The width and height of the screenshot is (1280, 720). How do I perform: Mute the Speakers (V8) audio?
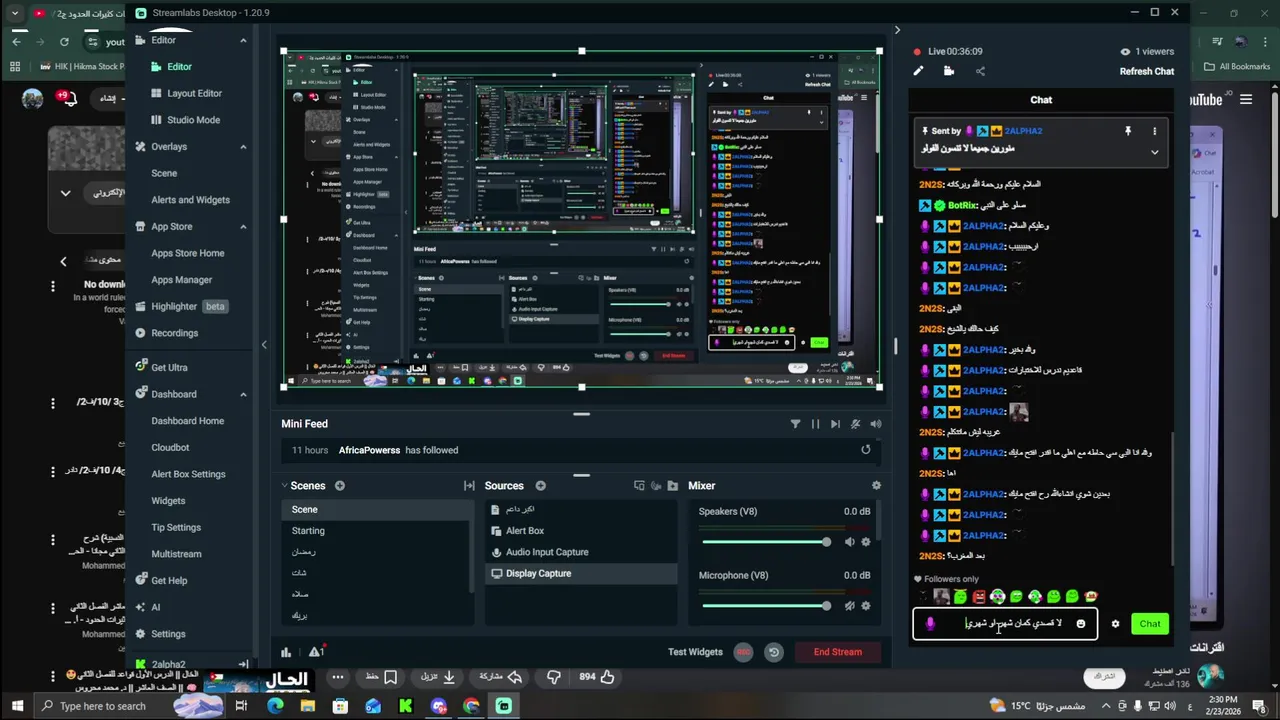pos(849,542)
